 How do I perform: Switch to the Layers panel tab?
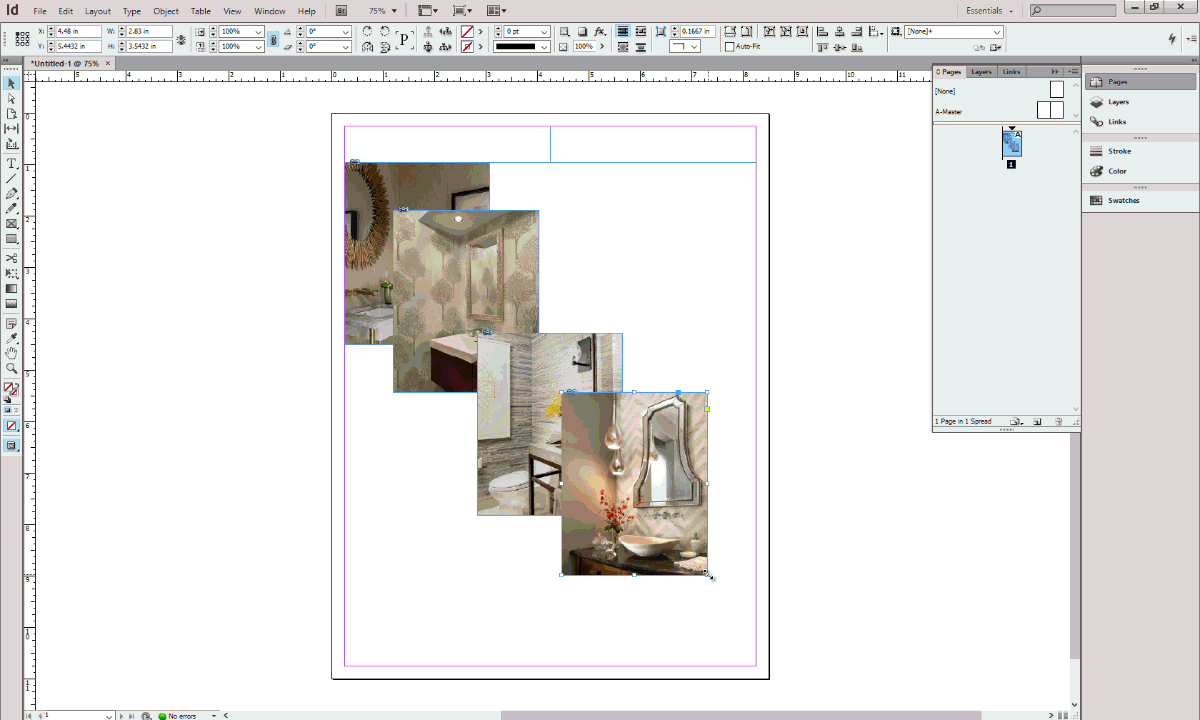tap(981, 70)
